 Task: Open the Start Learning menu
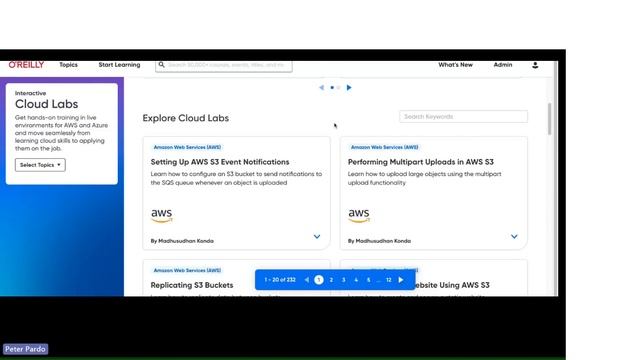click(119, 65)
